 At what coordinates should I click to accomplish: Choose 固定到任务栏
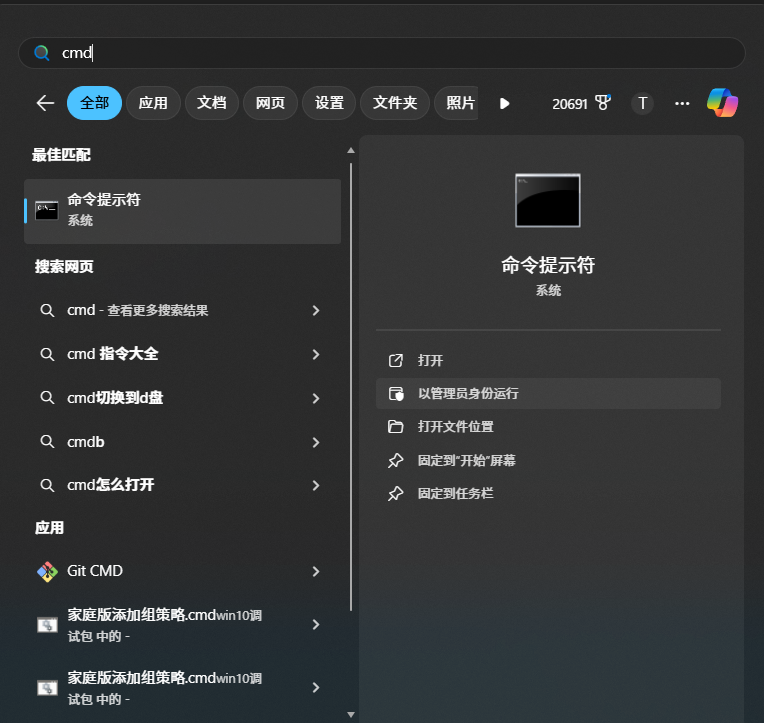pyautogui.click(x=548, y=494)
